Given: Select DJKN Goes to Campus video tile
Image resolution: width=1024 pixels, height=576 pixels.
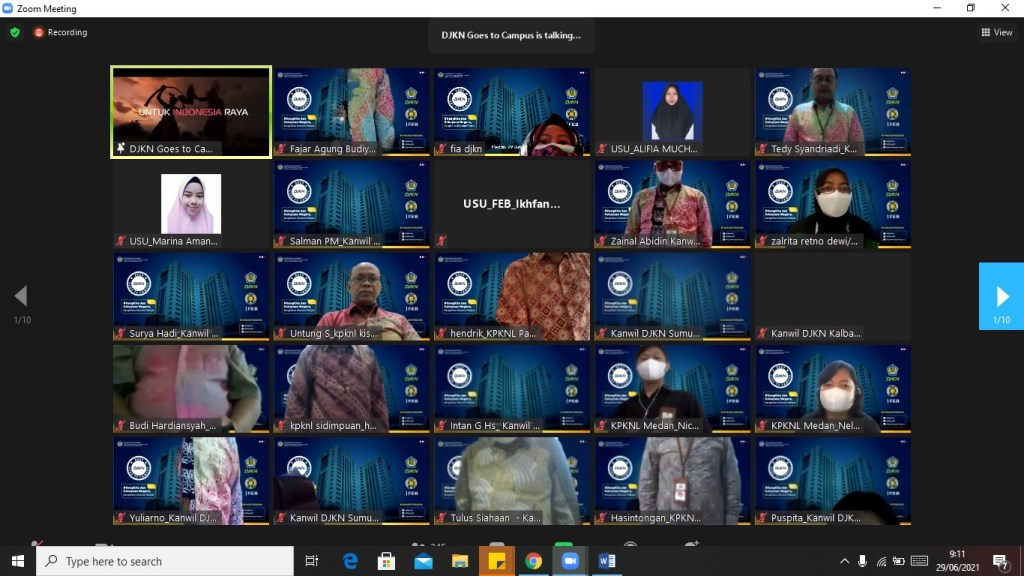Looking at the screenshot, I should [191, 111].
